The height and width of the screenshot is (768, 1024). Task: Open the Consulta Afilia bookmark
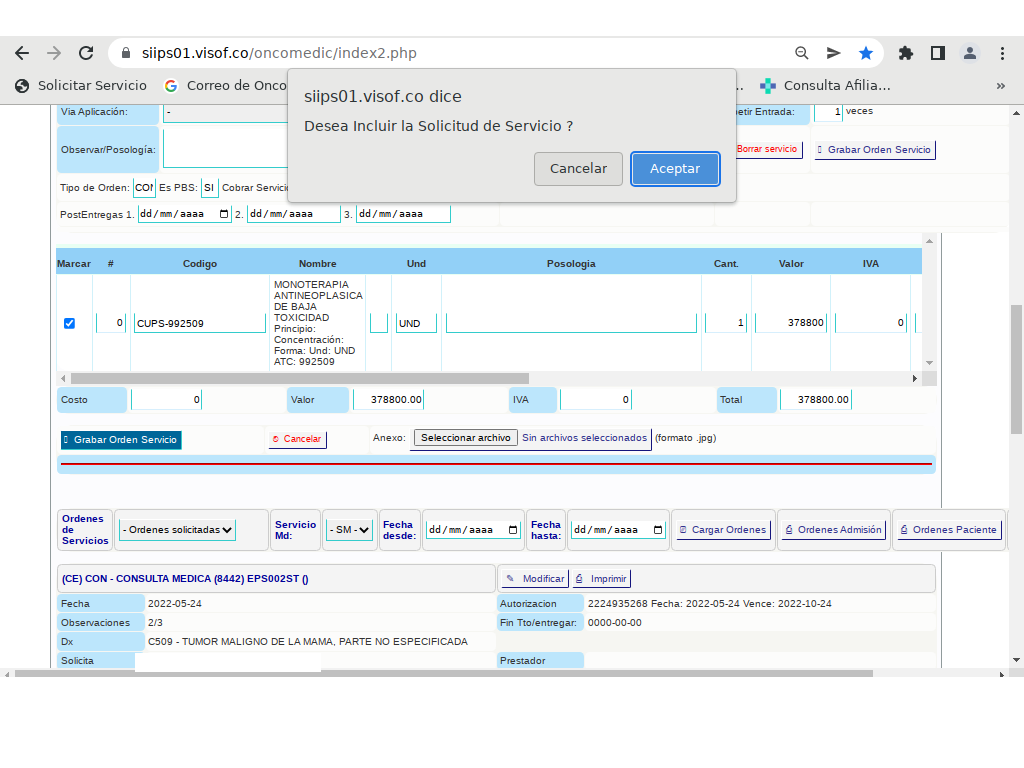(x=825, y=85)
